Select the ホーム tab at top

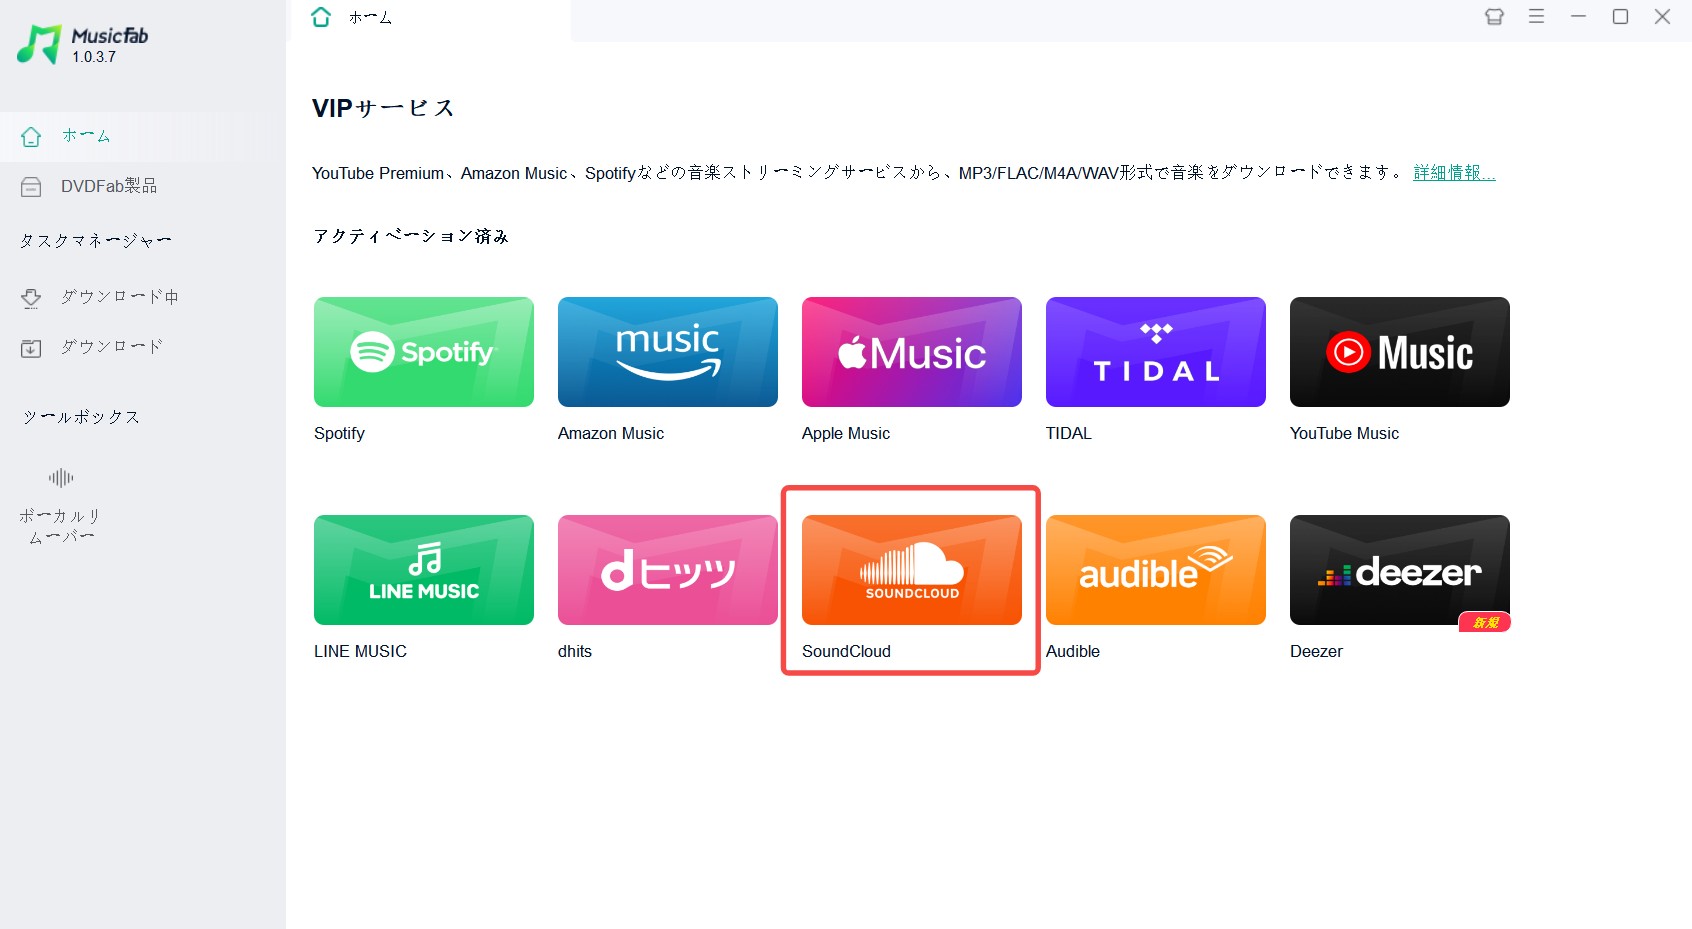(431, 18)
